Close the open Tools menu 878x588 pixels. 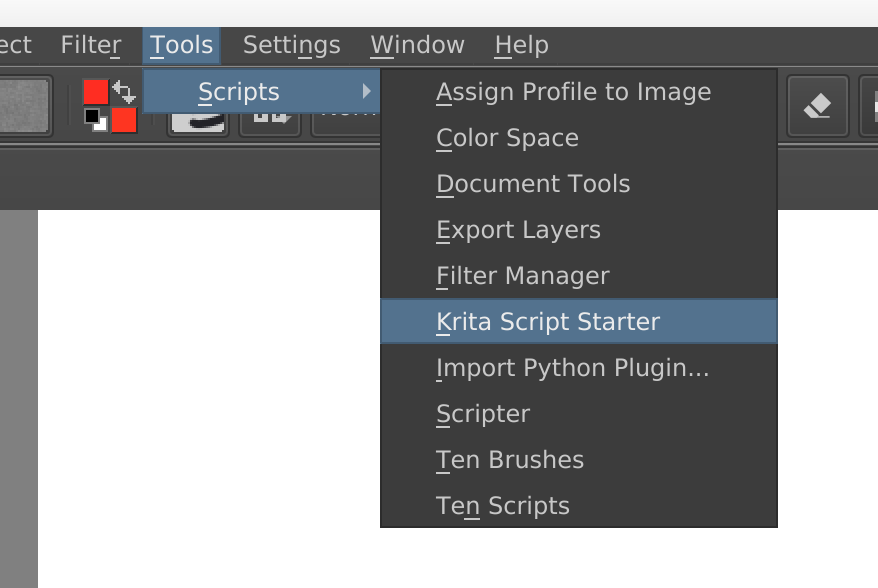181,45
